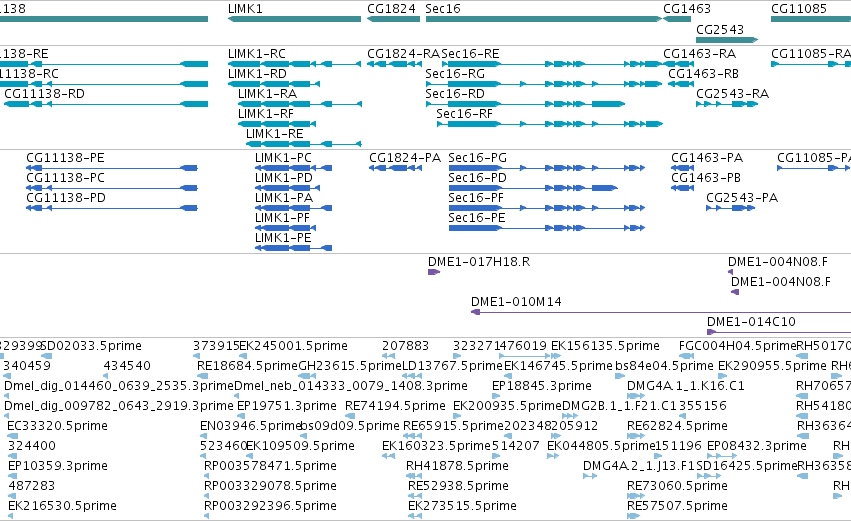Select the CG2543 gene label

[x=720, y=29]
